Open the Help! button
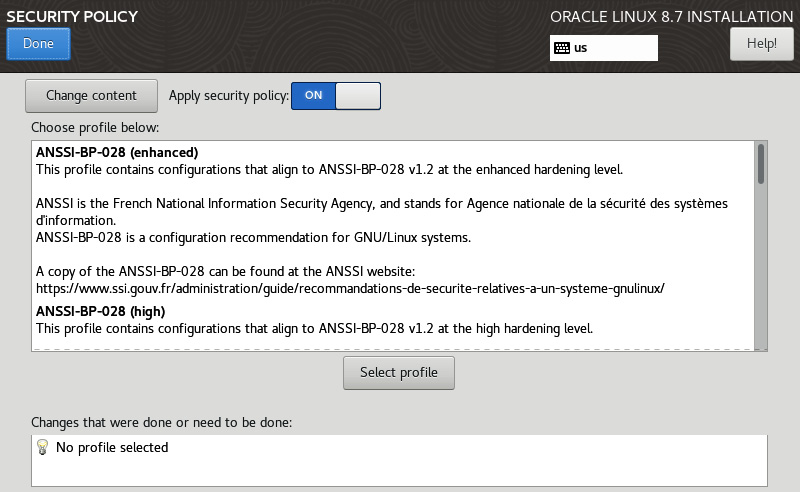This screenshot has width=800, height=492. tap(761, 44)
